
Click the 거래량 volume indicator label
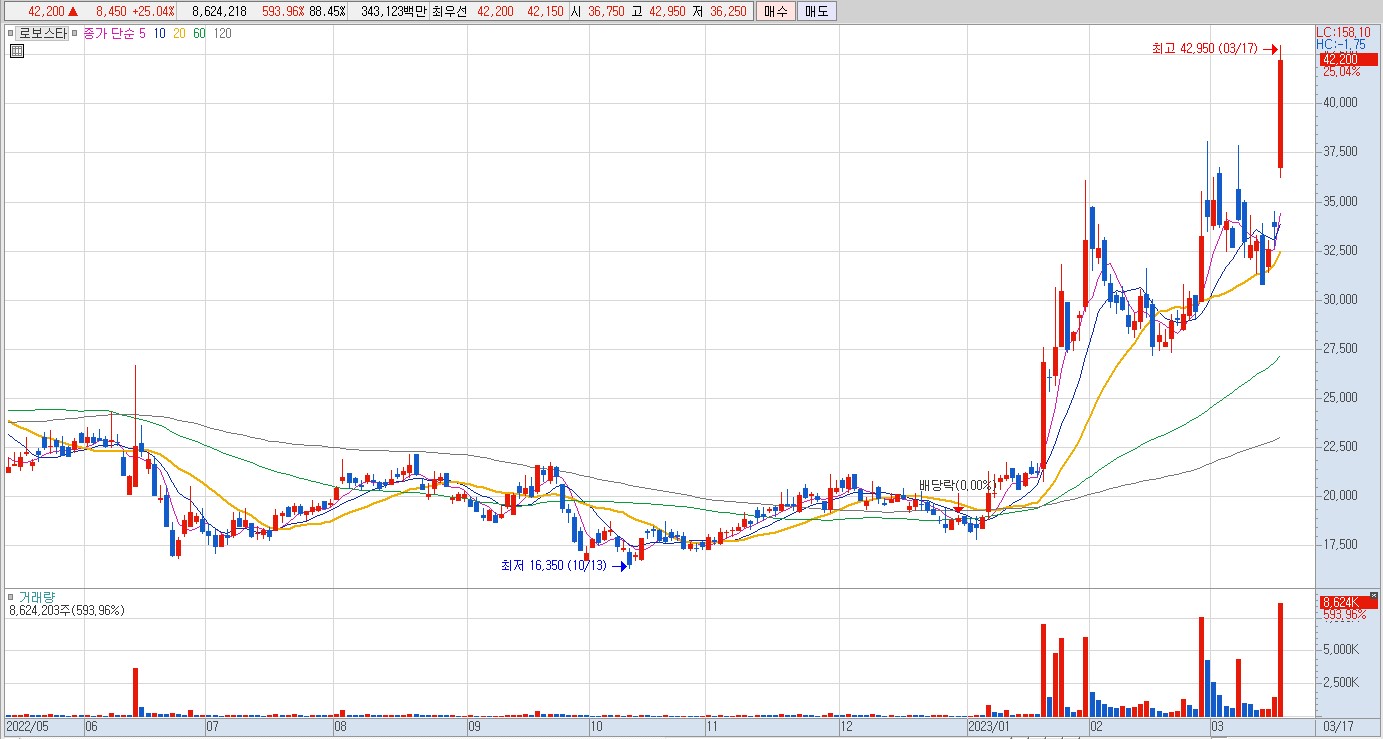point(37,597)
